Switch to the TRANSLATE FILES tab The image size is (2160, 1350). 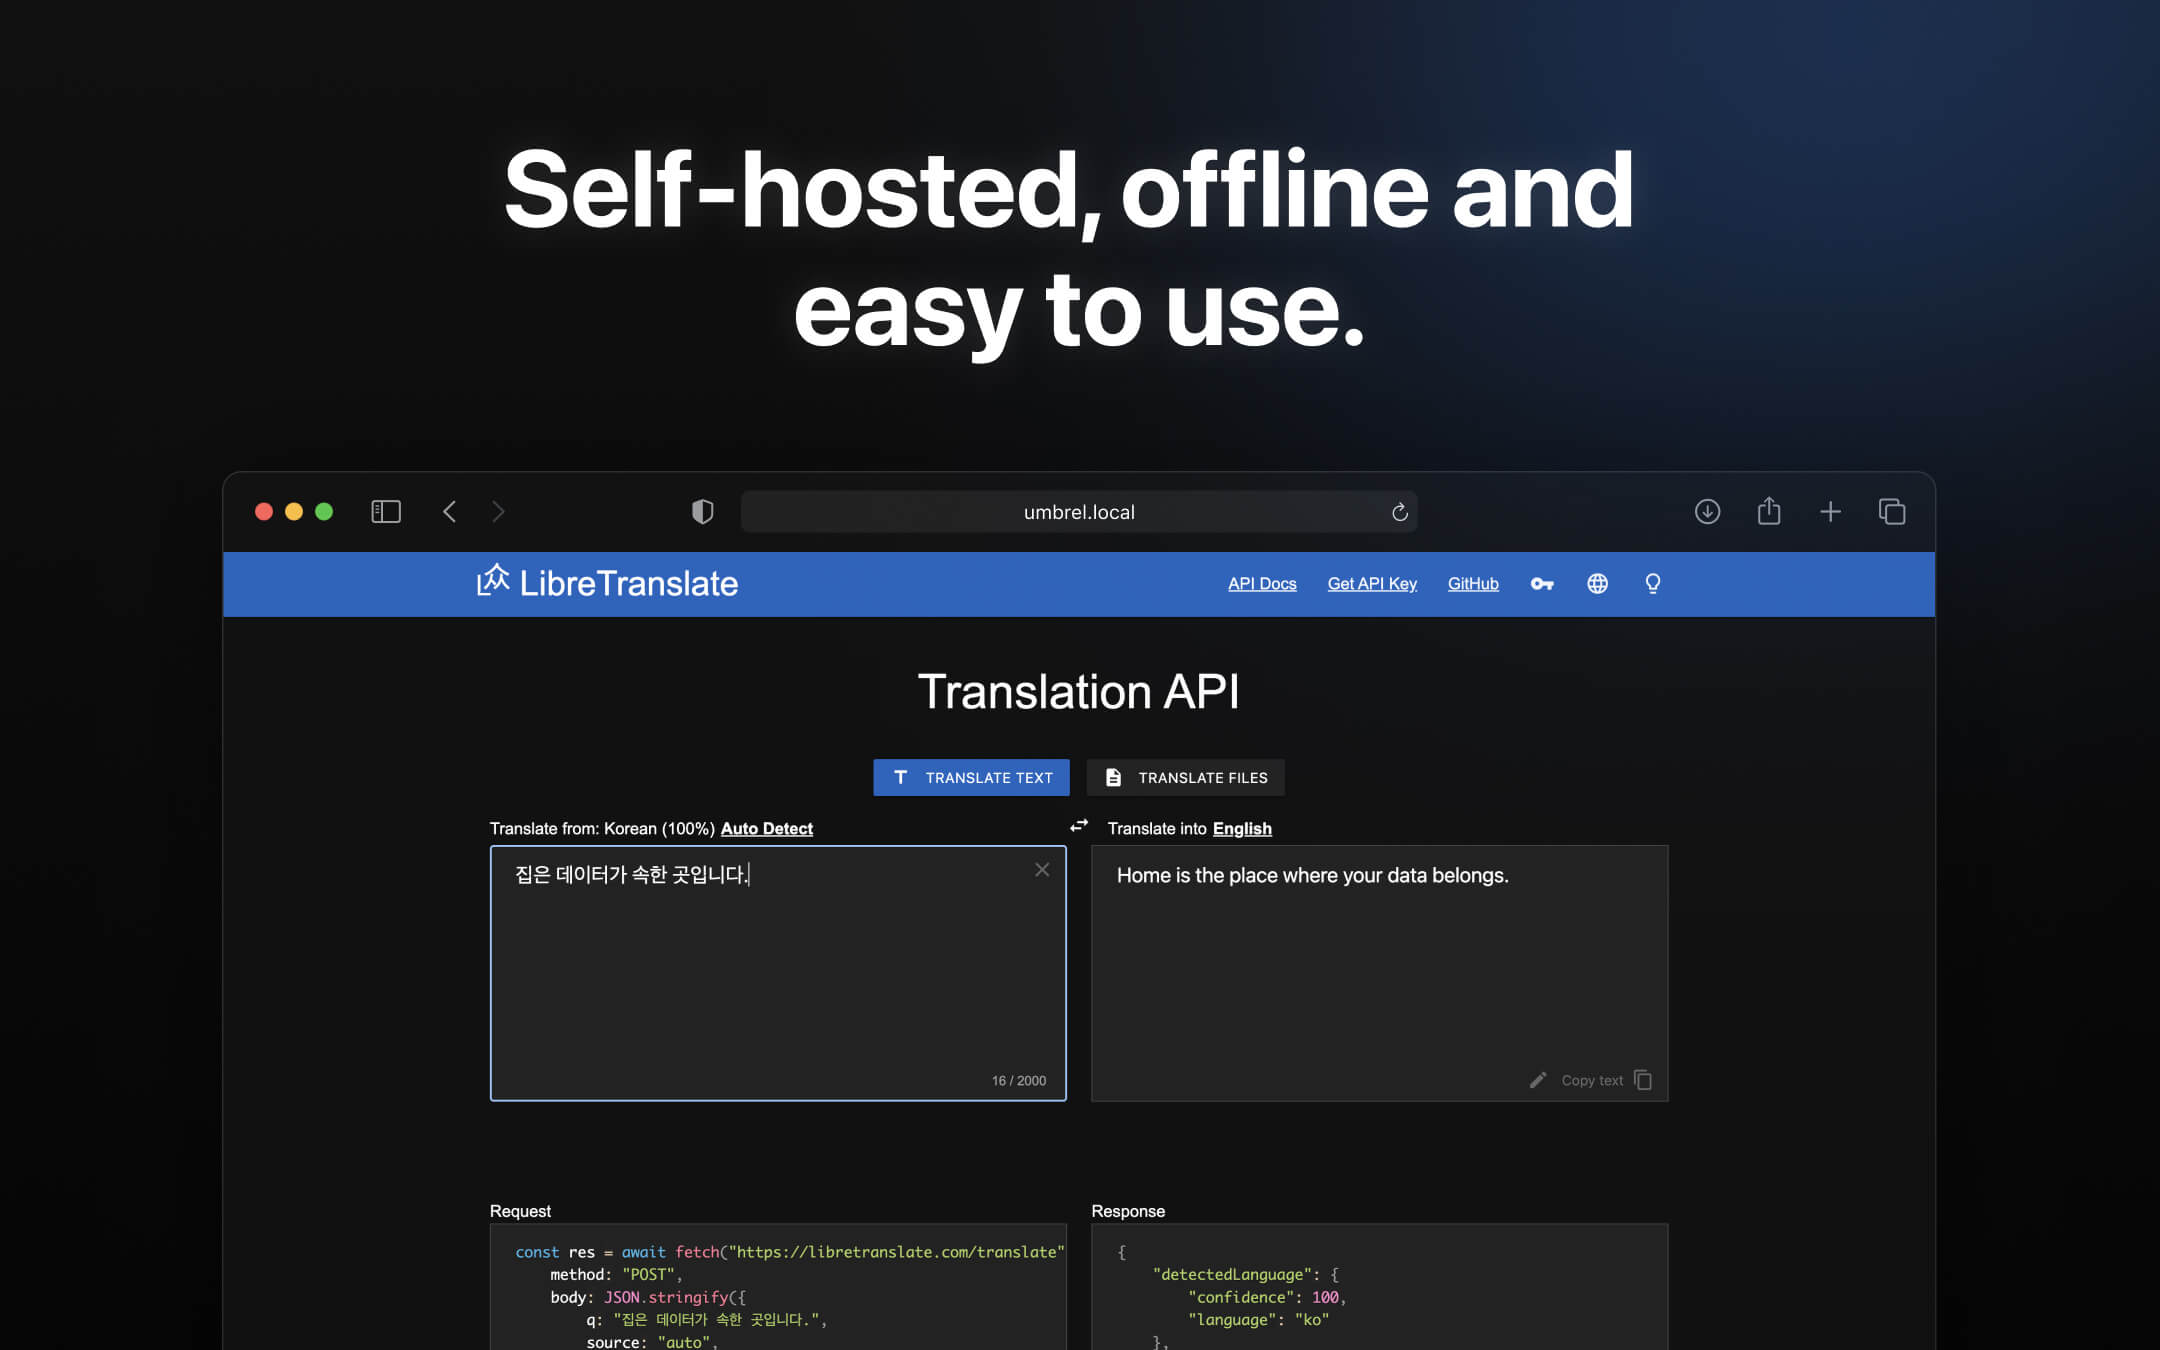[1185, 777]
